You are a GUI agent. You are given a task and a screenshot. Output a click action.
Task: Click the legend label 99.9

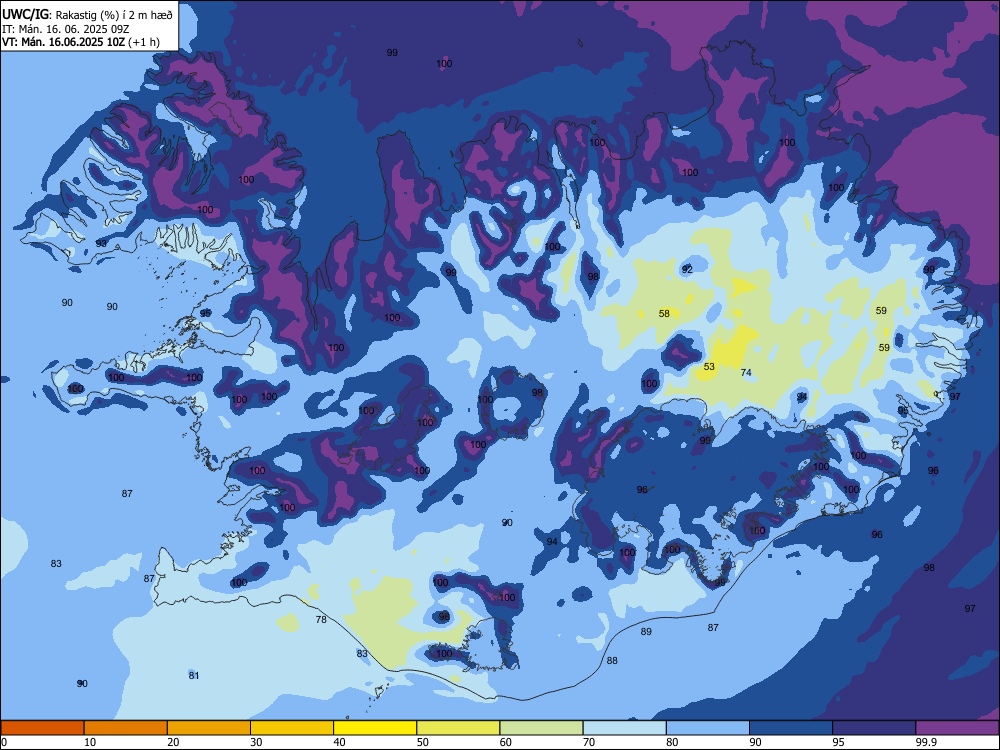[x=925, y=742]
